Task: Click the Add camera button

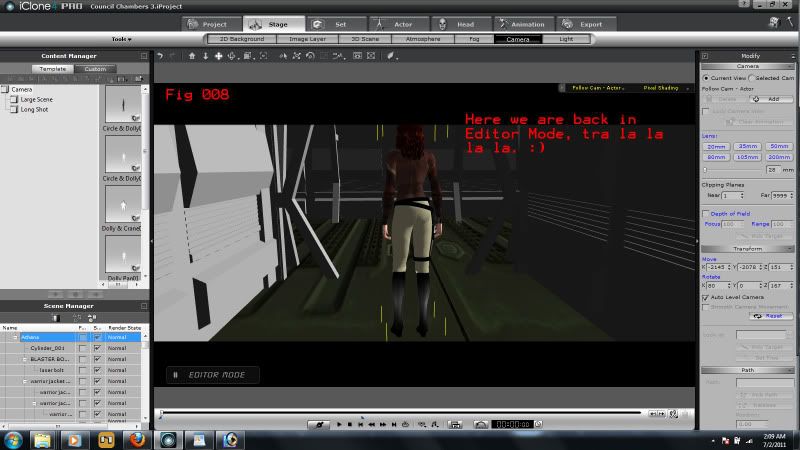Action: tap(769, 99)
